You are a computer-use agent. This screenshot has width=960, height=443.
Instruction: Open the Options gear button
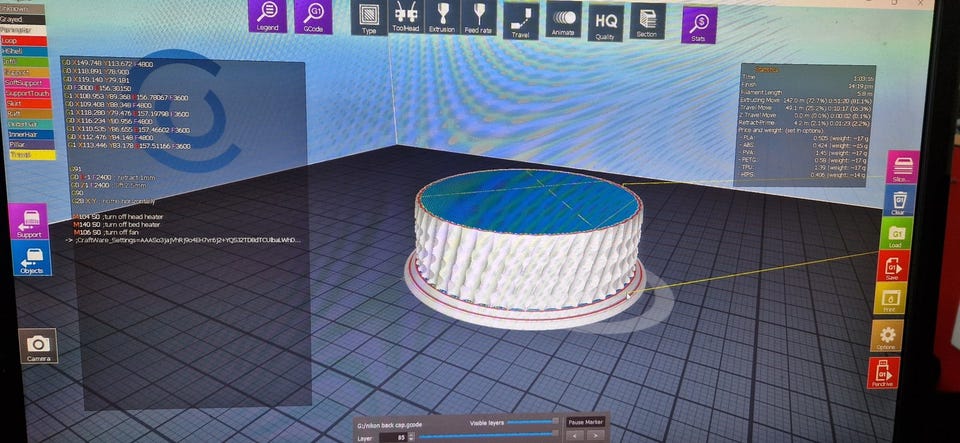887,335
